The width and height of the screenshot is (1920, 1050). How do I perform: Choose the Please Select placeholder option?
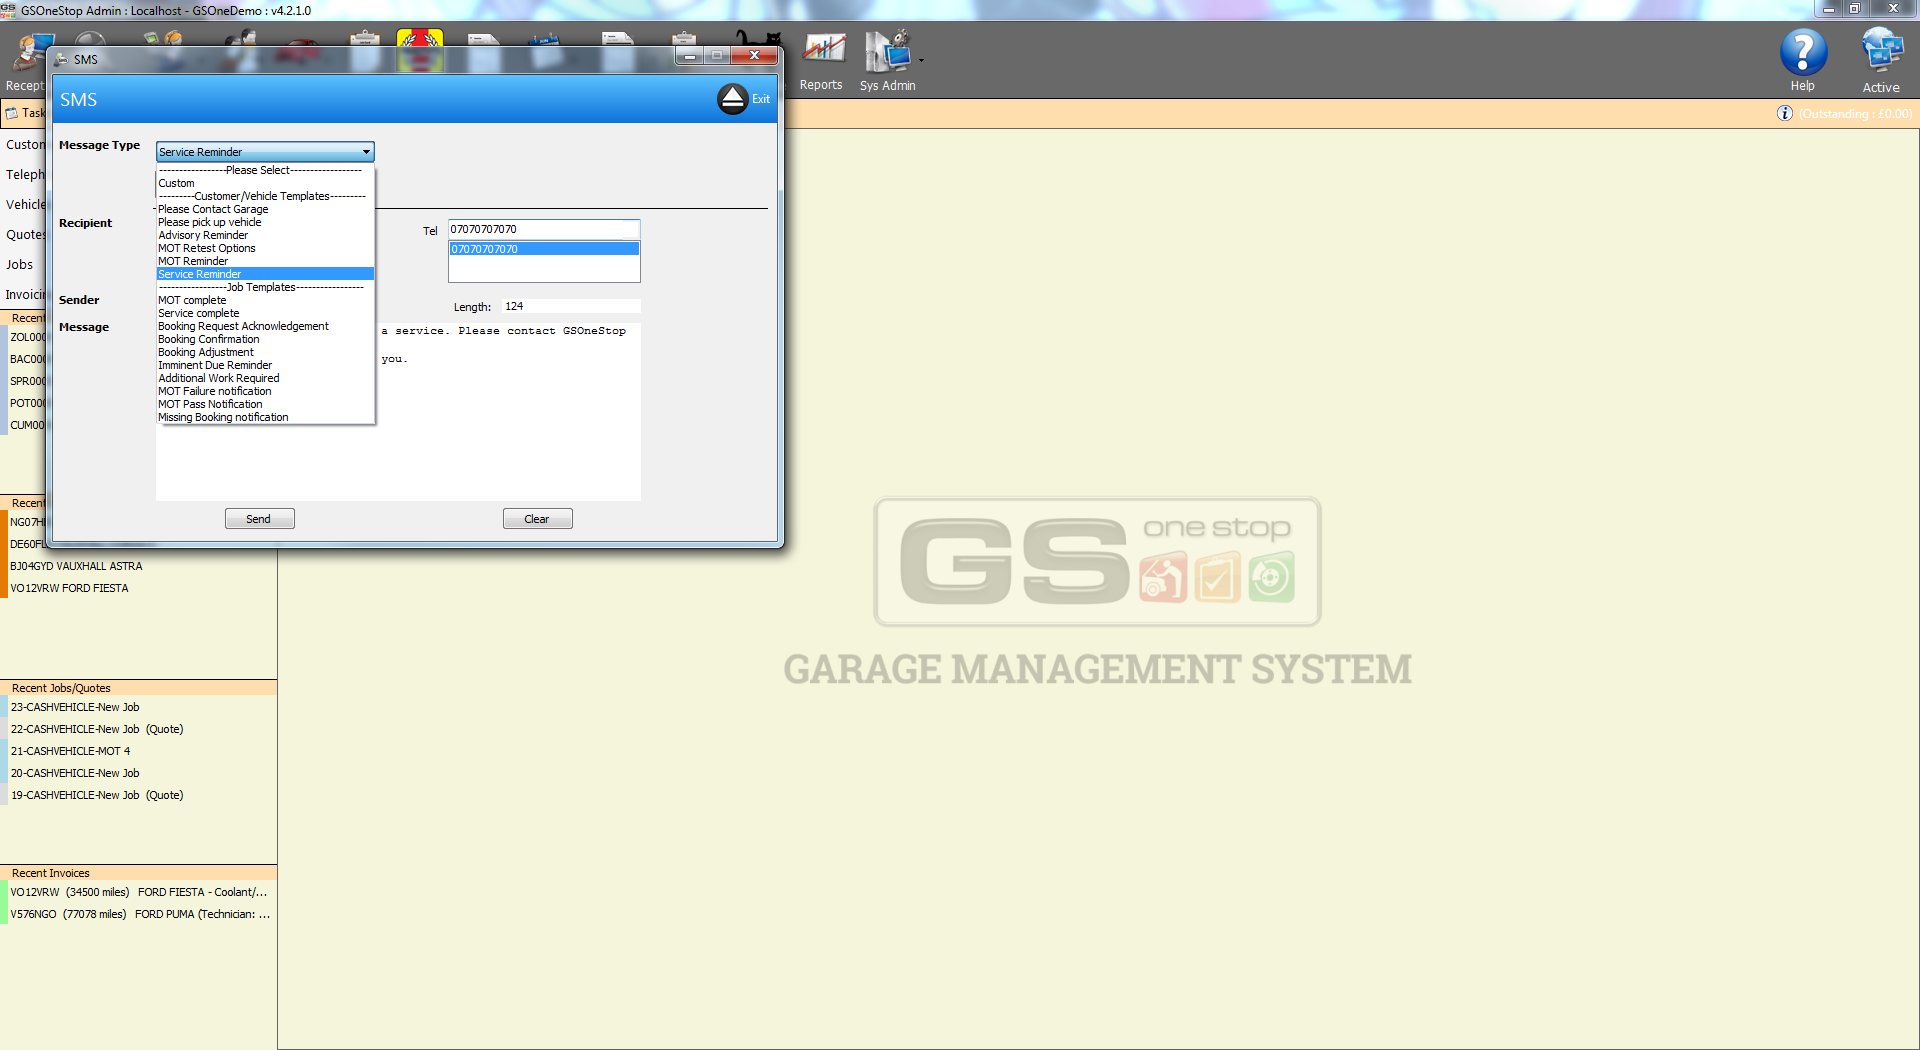point(266,170)
